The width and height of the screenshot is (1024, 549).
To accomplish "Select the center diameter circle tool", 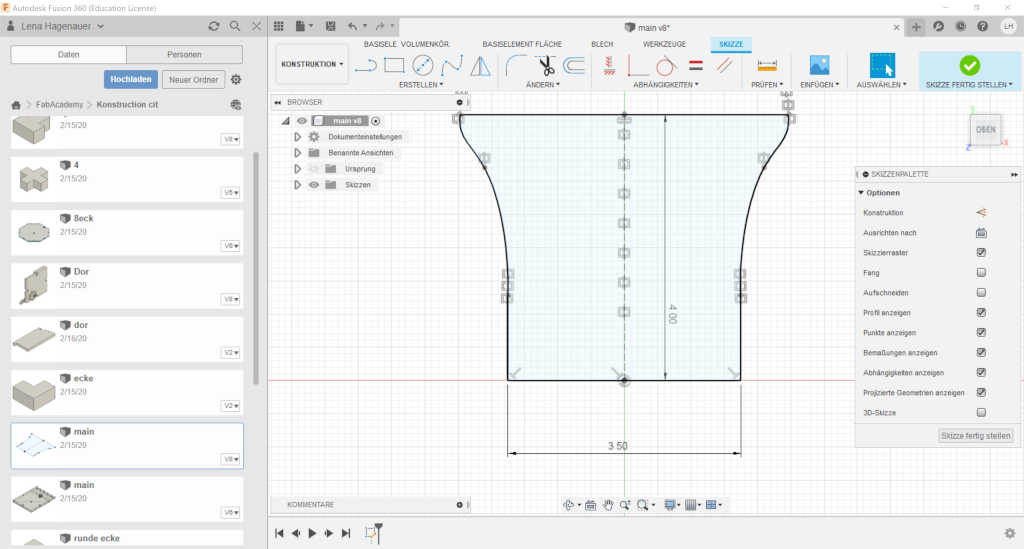I will tap(422, 66).
